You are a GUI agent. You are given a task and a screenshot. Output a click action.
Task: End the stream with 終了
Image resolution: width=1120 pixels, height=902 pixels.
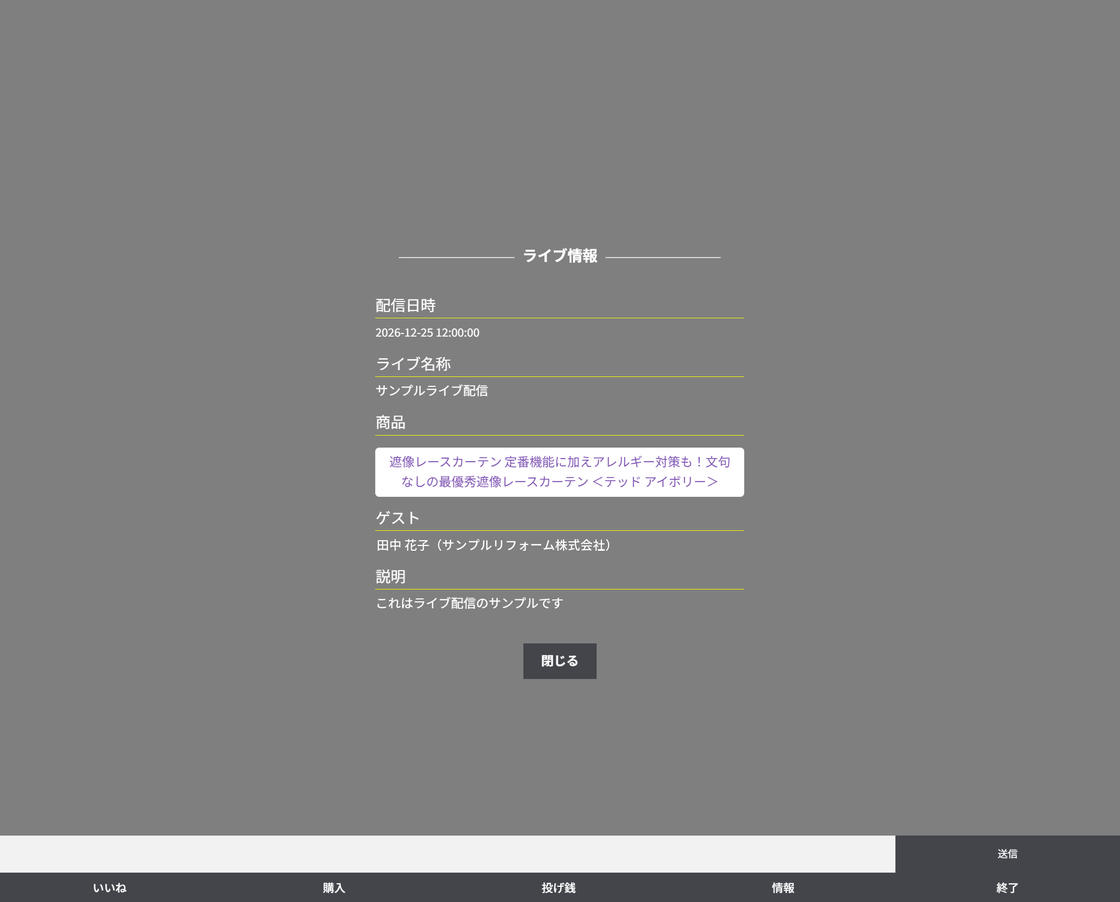(x=1007, y=888)
